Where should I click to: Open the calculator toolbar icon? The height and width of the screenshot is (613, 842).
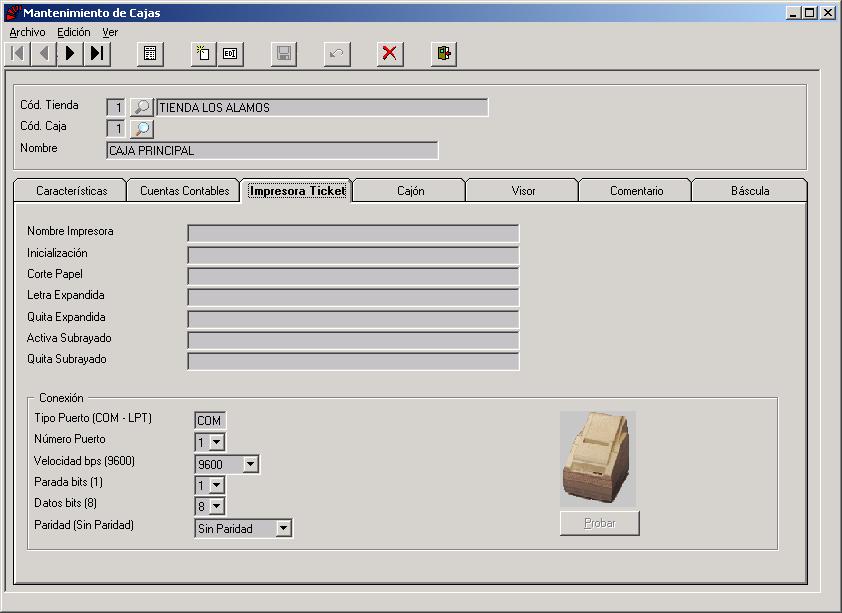coord(150,54)
